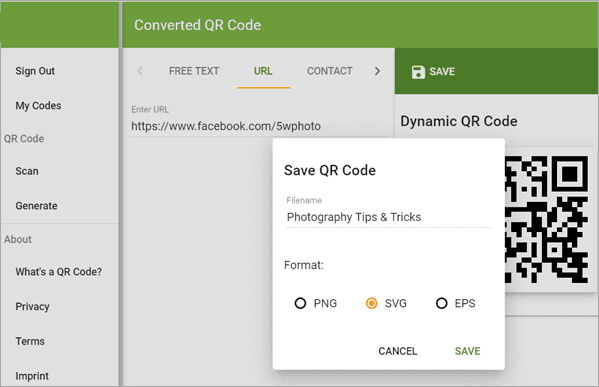
Task: Select the SVG format radio button
Action: click(371, 303)
